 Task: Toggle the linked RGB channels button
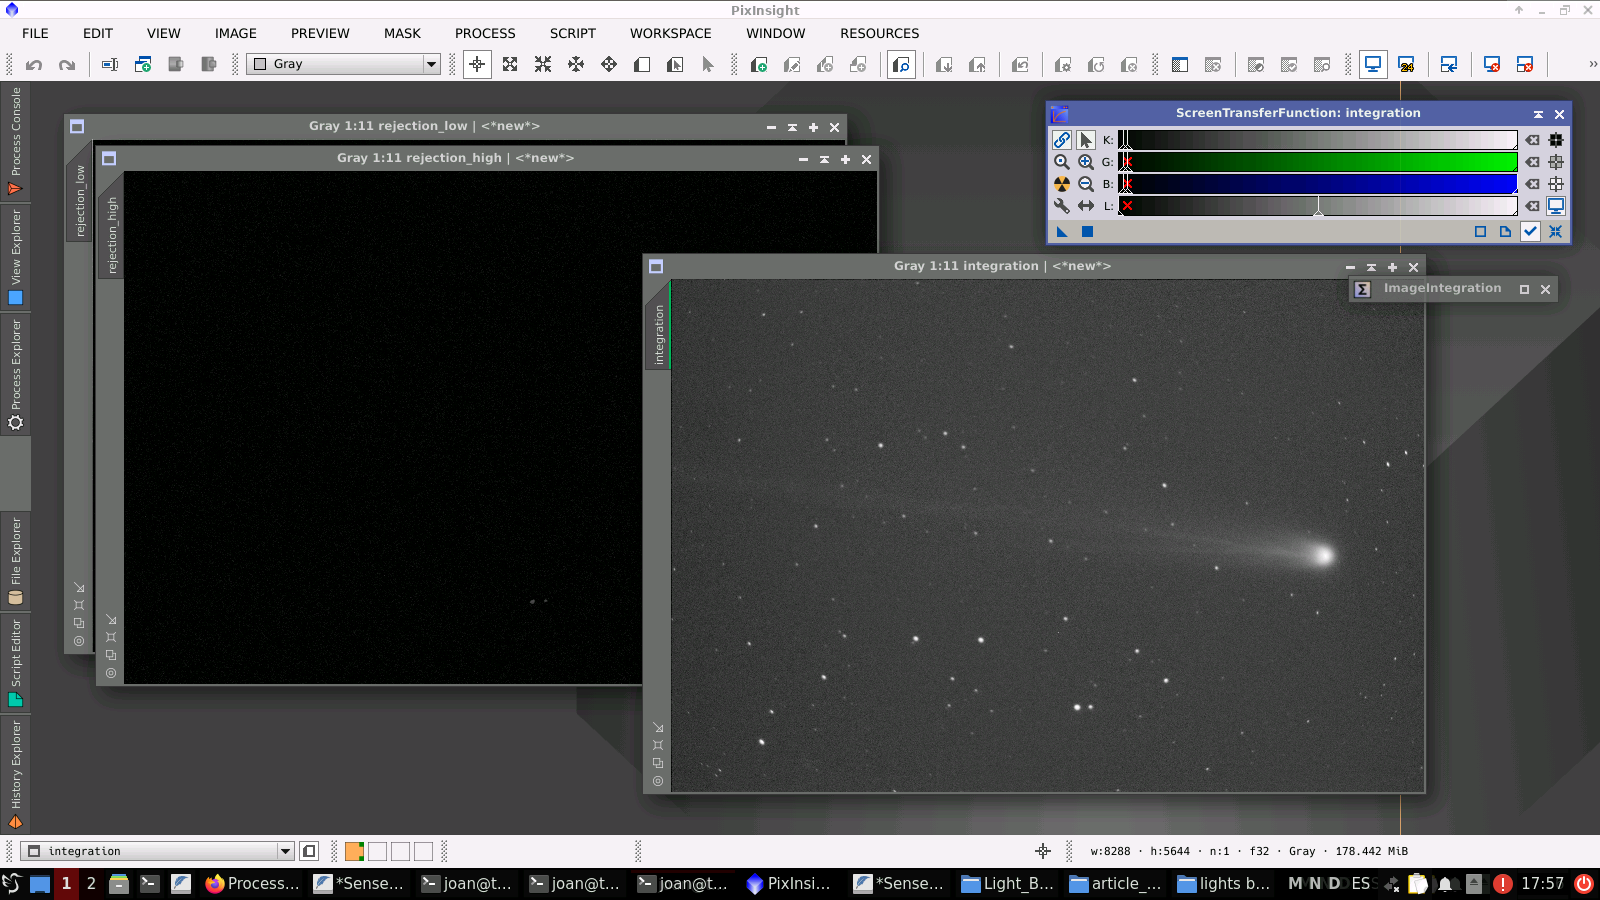point(1062,140)
